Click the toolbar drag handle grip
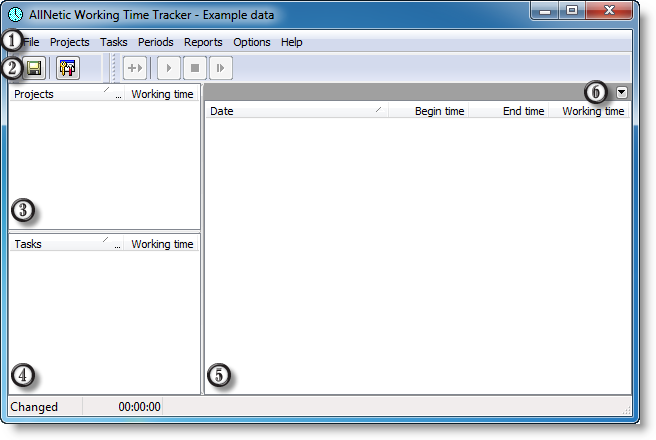The image size is (656, 440). [113, 68]
